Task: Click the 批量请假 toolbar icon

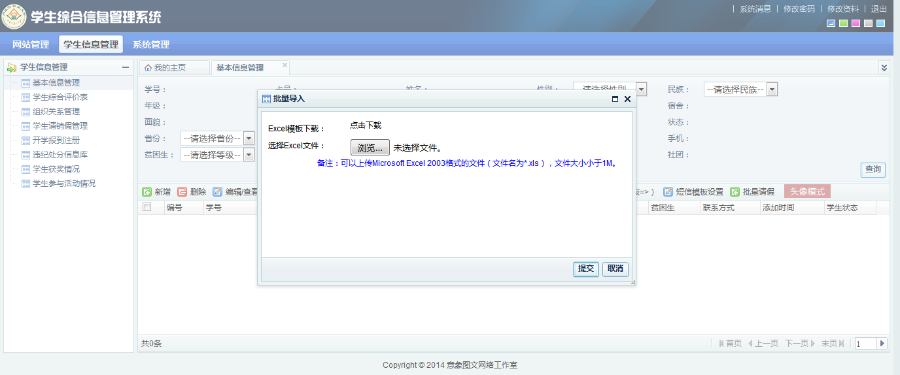Action: click(735, 192)
